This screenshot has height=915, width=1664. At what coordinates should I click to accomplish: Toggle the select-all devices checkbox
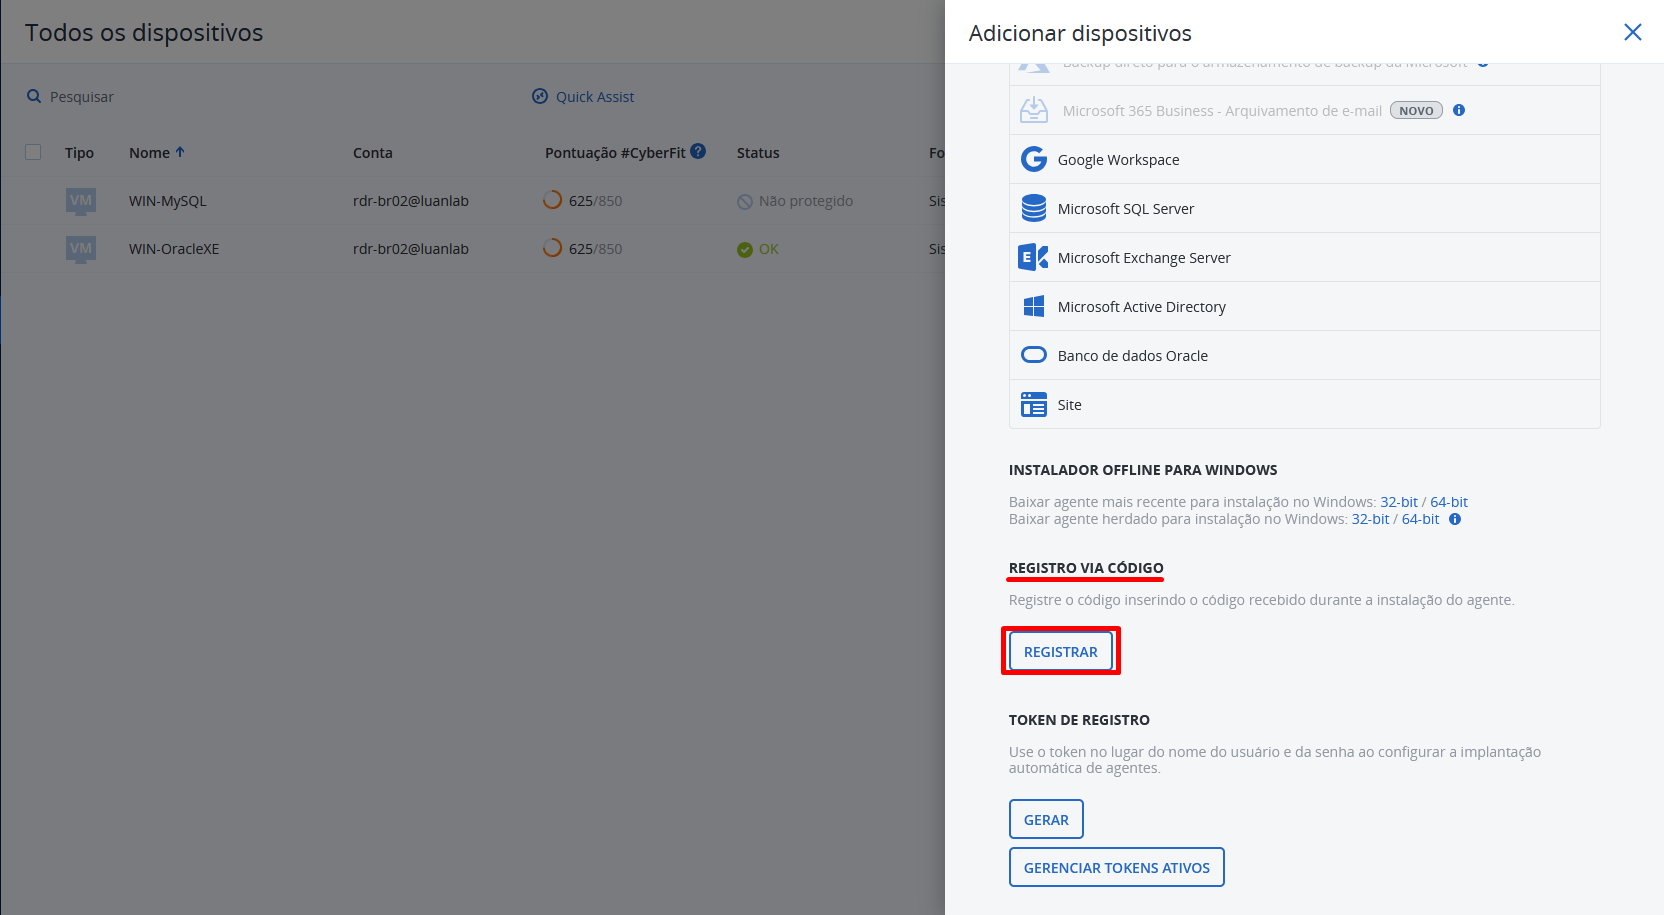(33, 152)
